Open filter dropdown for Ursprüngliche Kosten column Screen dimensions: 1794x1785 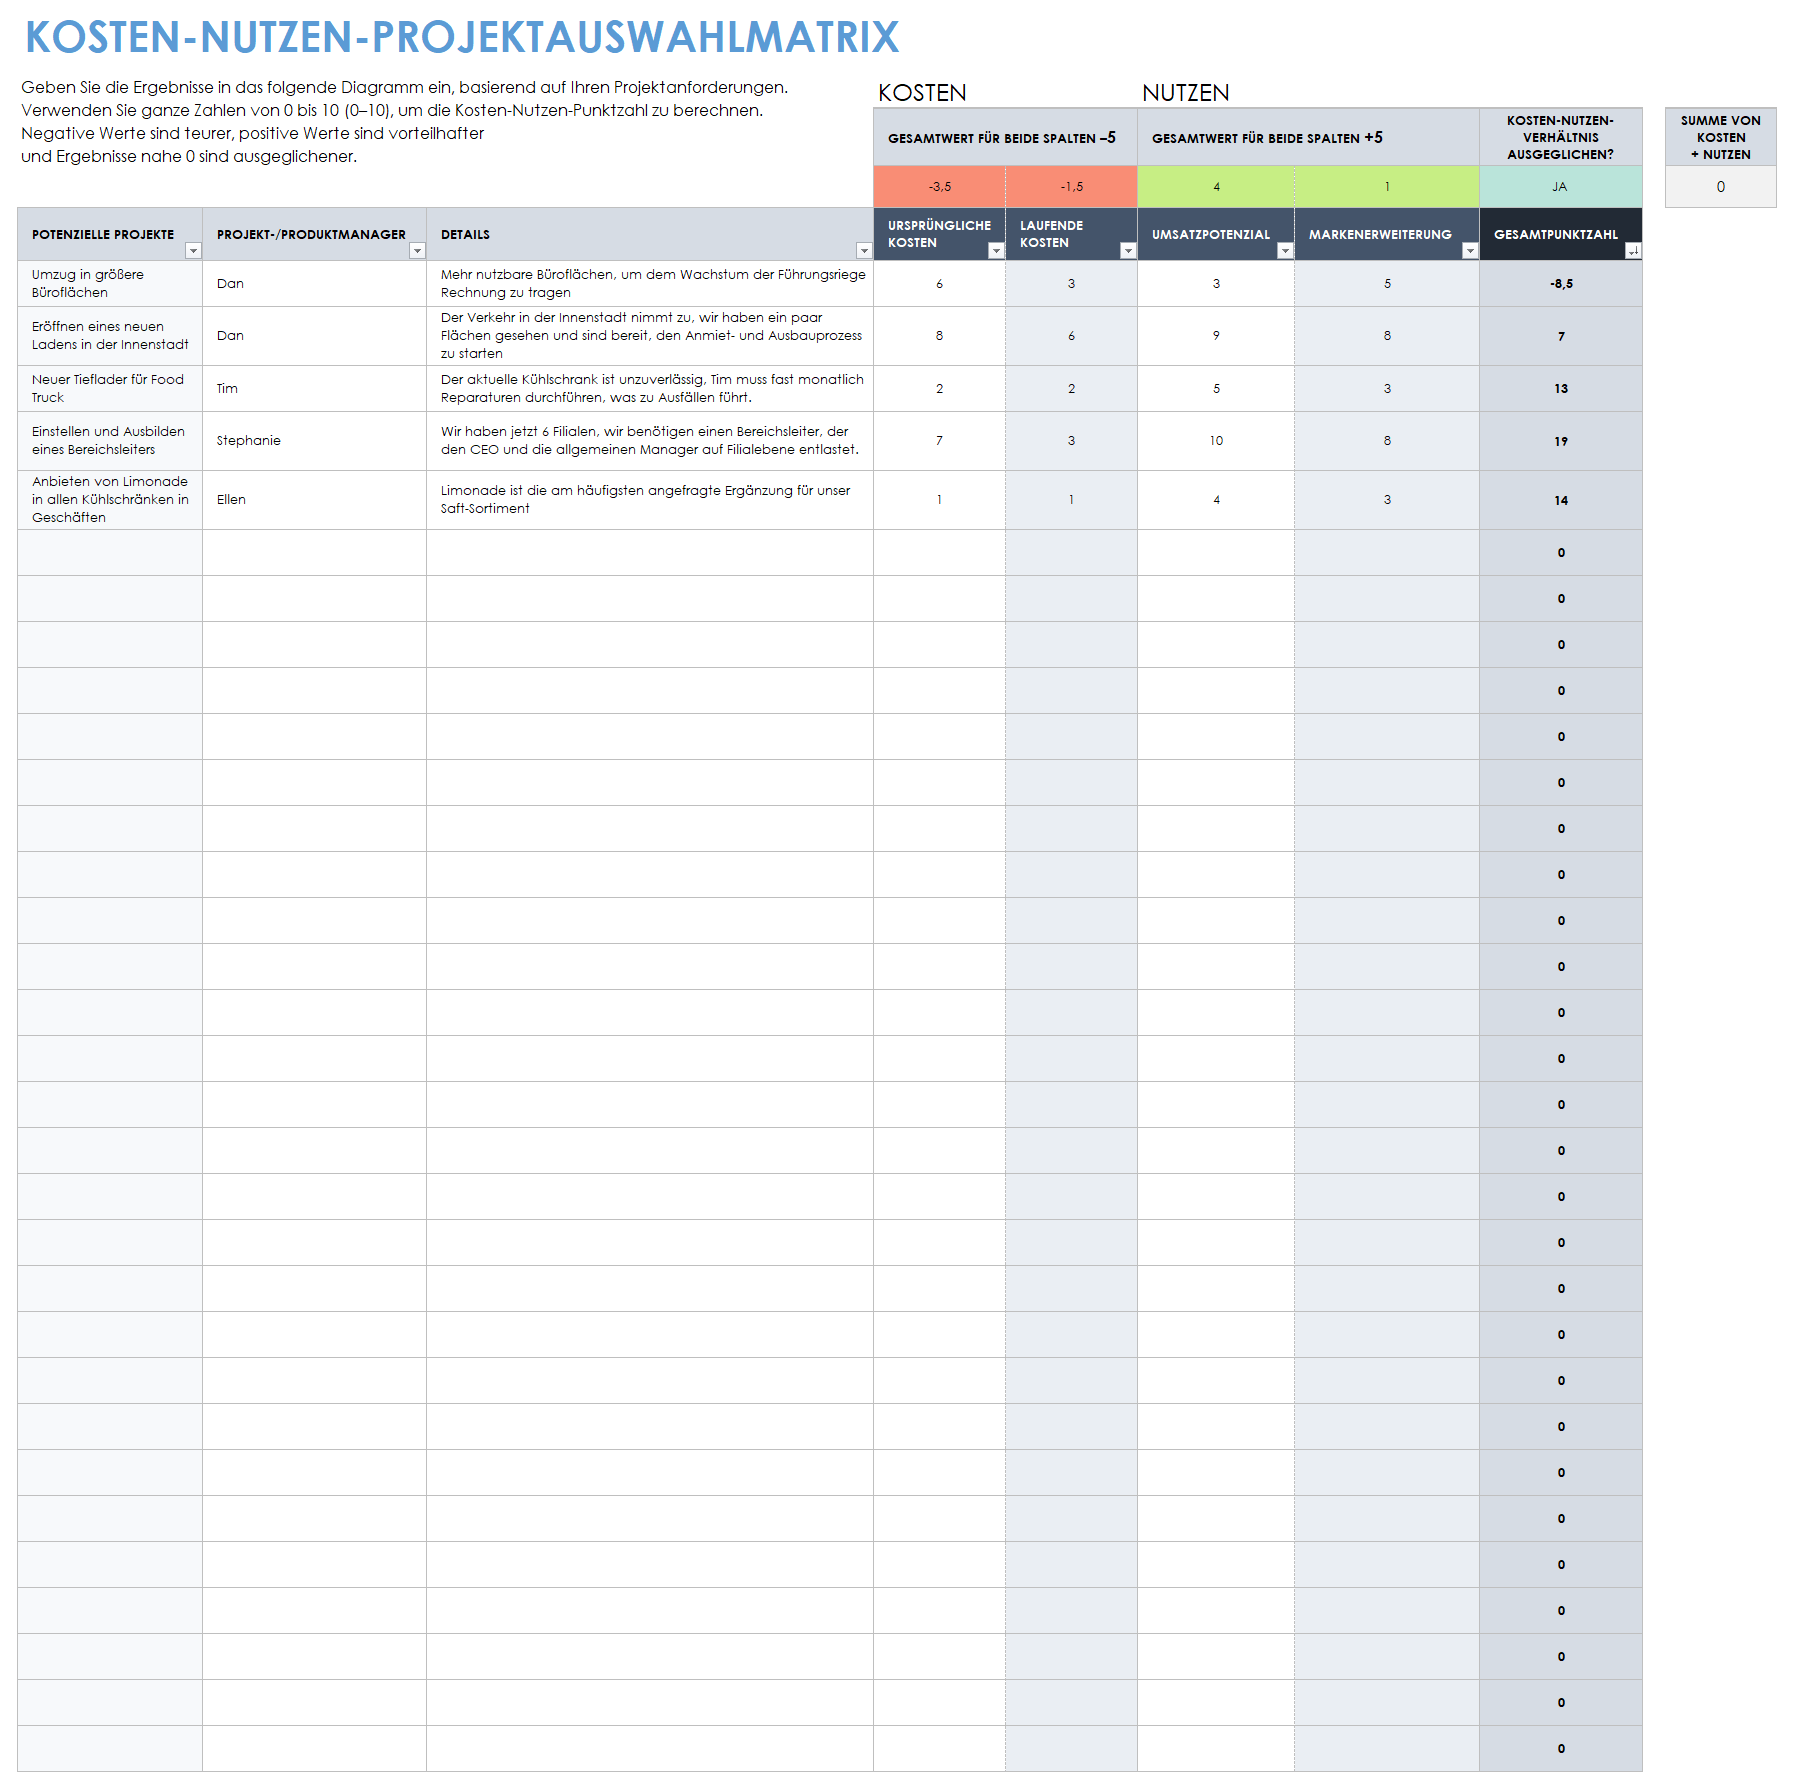[x=996, y=251]
